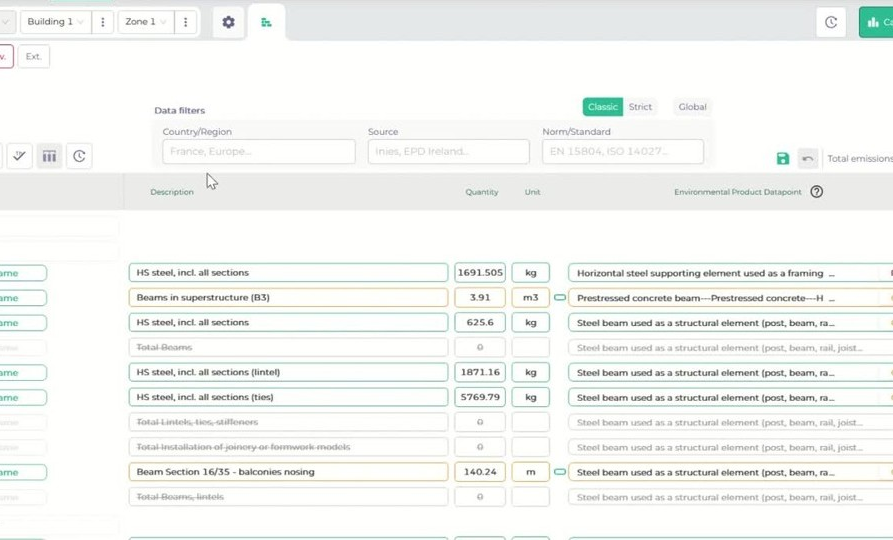Select Beams in superstructure (B3) description
Viewport: 893px width, 540px height.
pyautogui.click(x=288, y=297)
